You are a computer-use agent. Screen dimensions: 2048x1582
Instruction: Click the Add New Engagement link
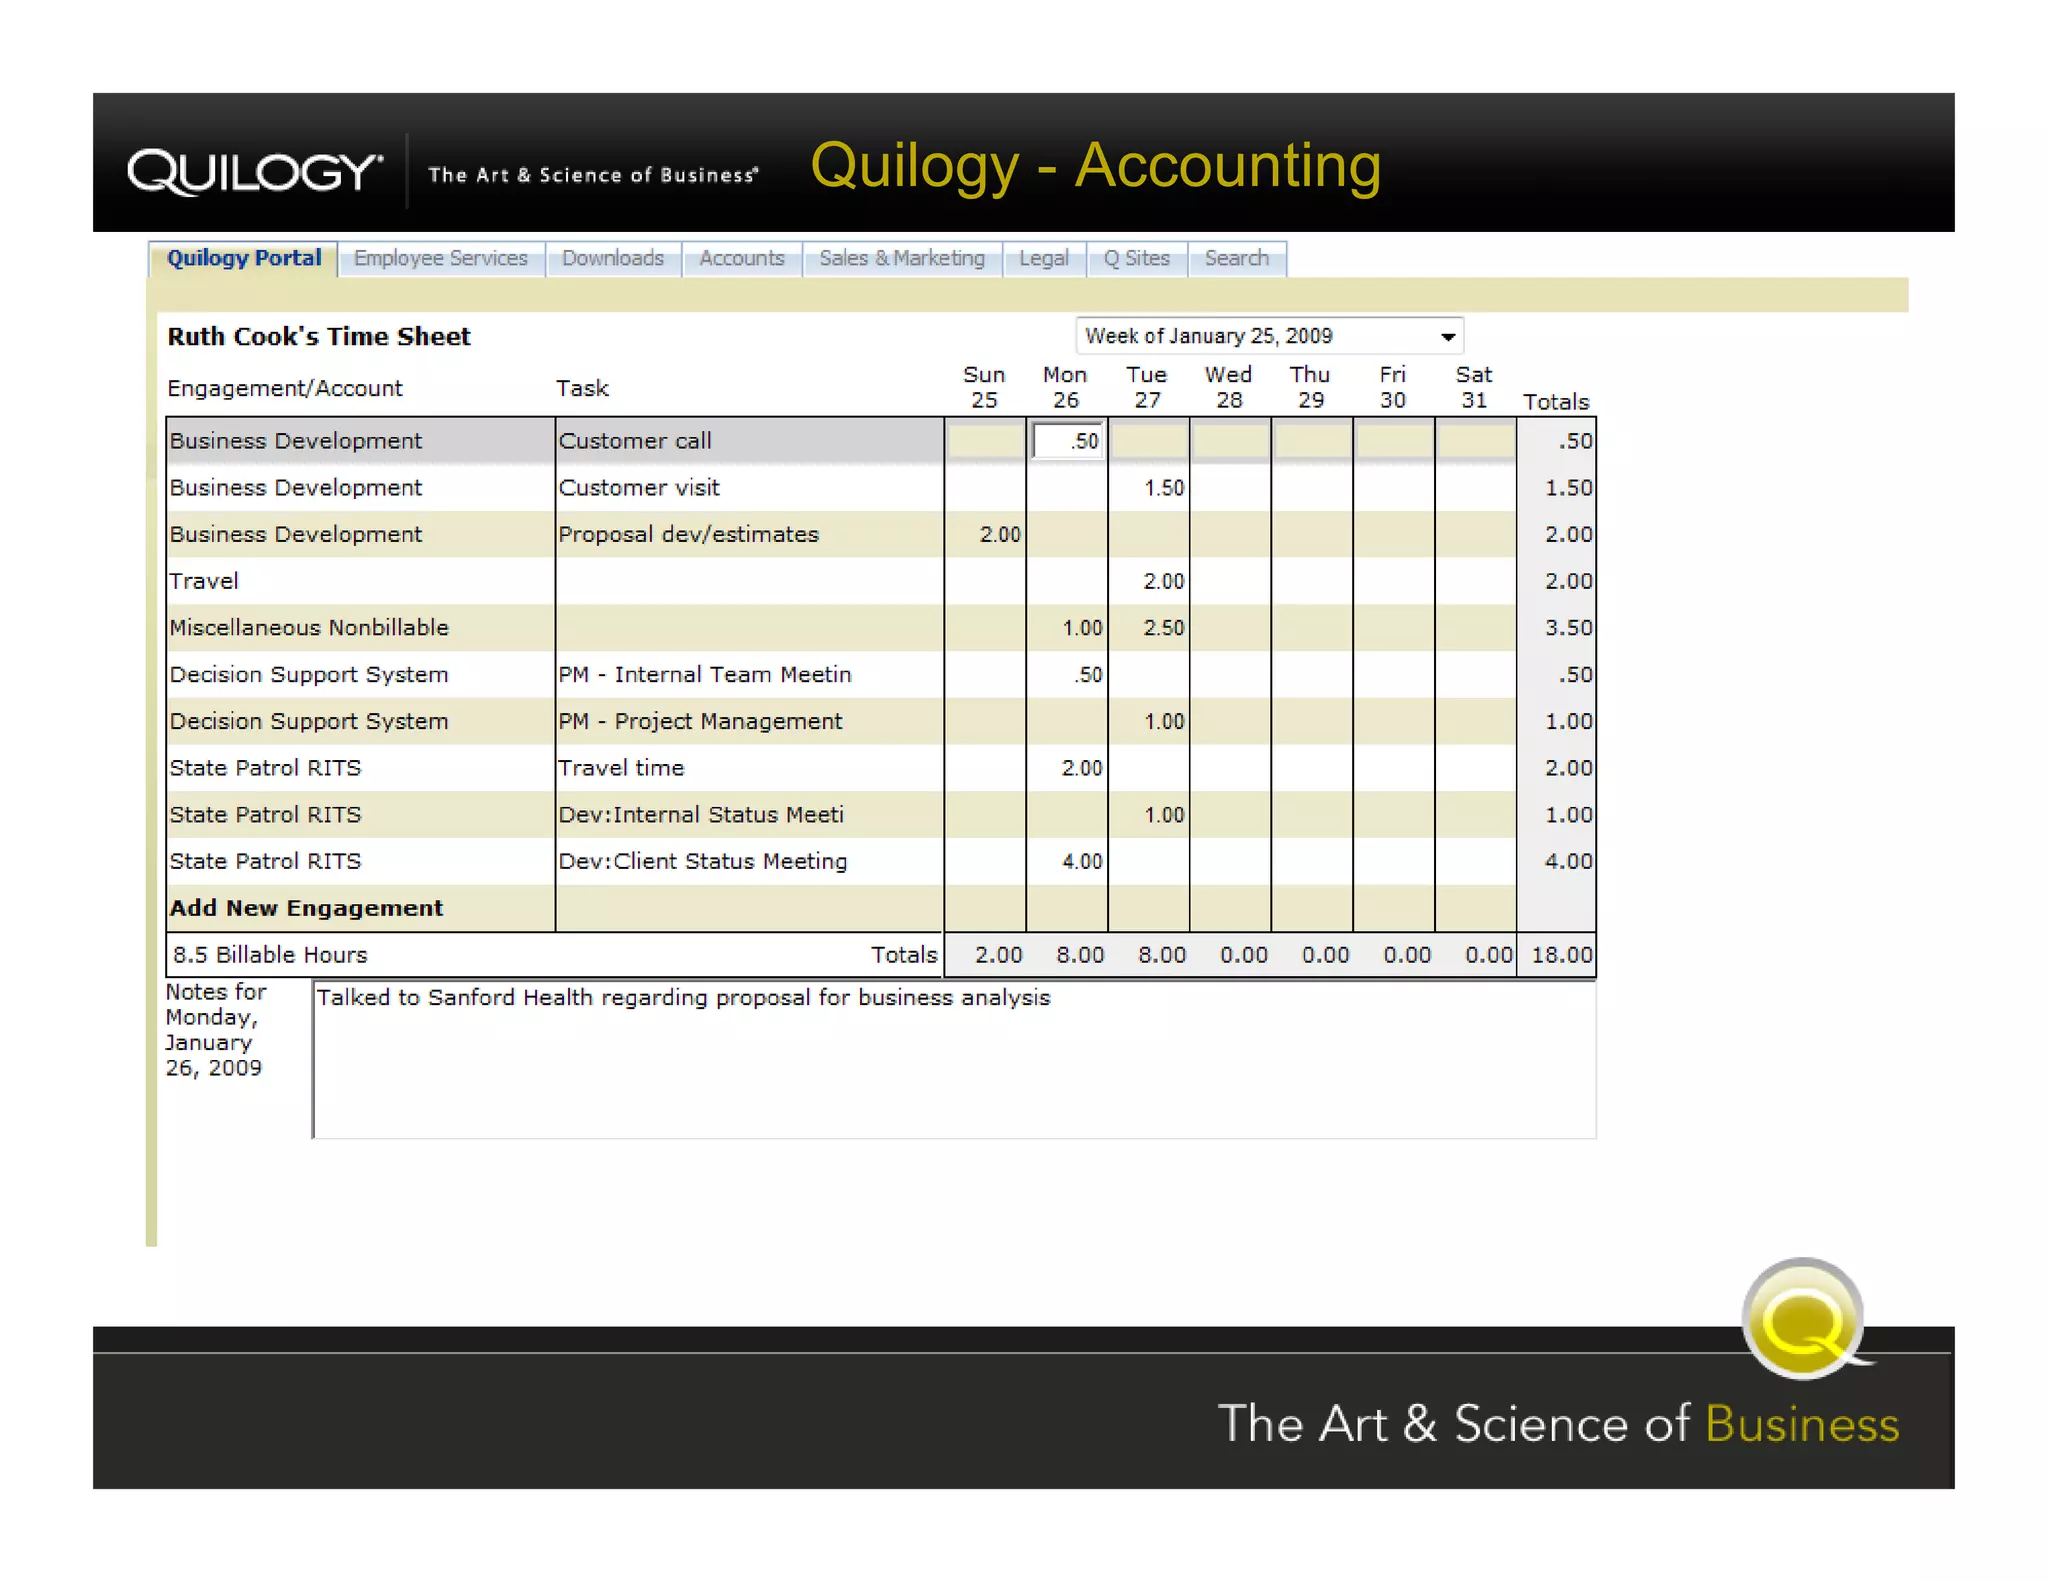[306, 908]
